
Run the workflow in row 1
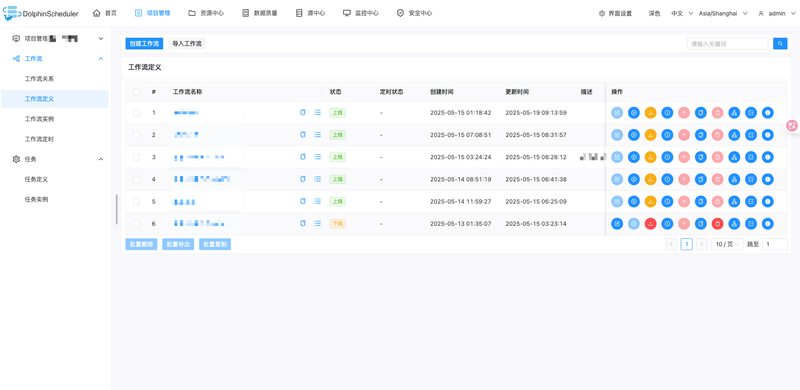coord(634,112)
